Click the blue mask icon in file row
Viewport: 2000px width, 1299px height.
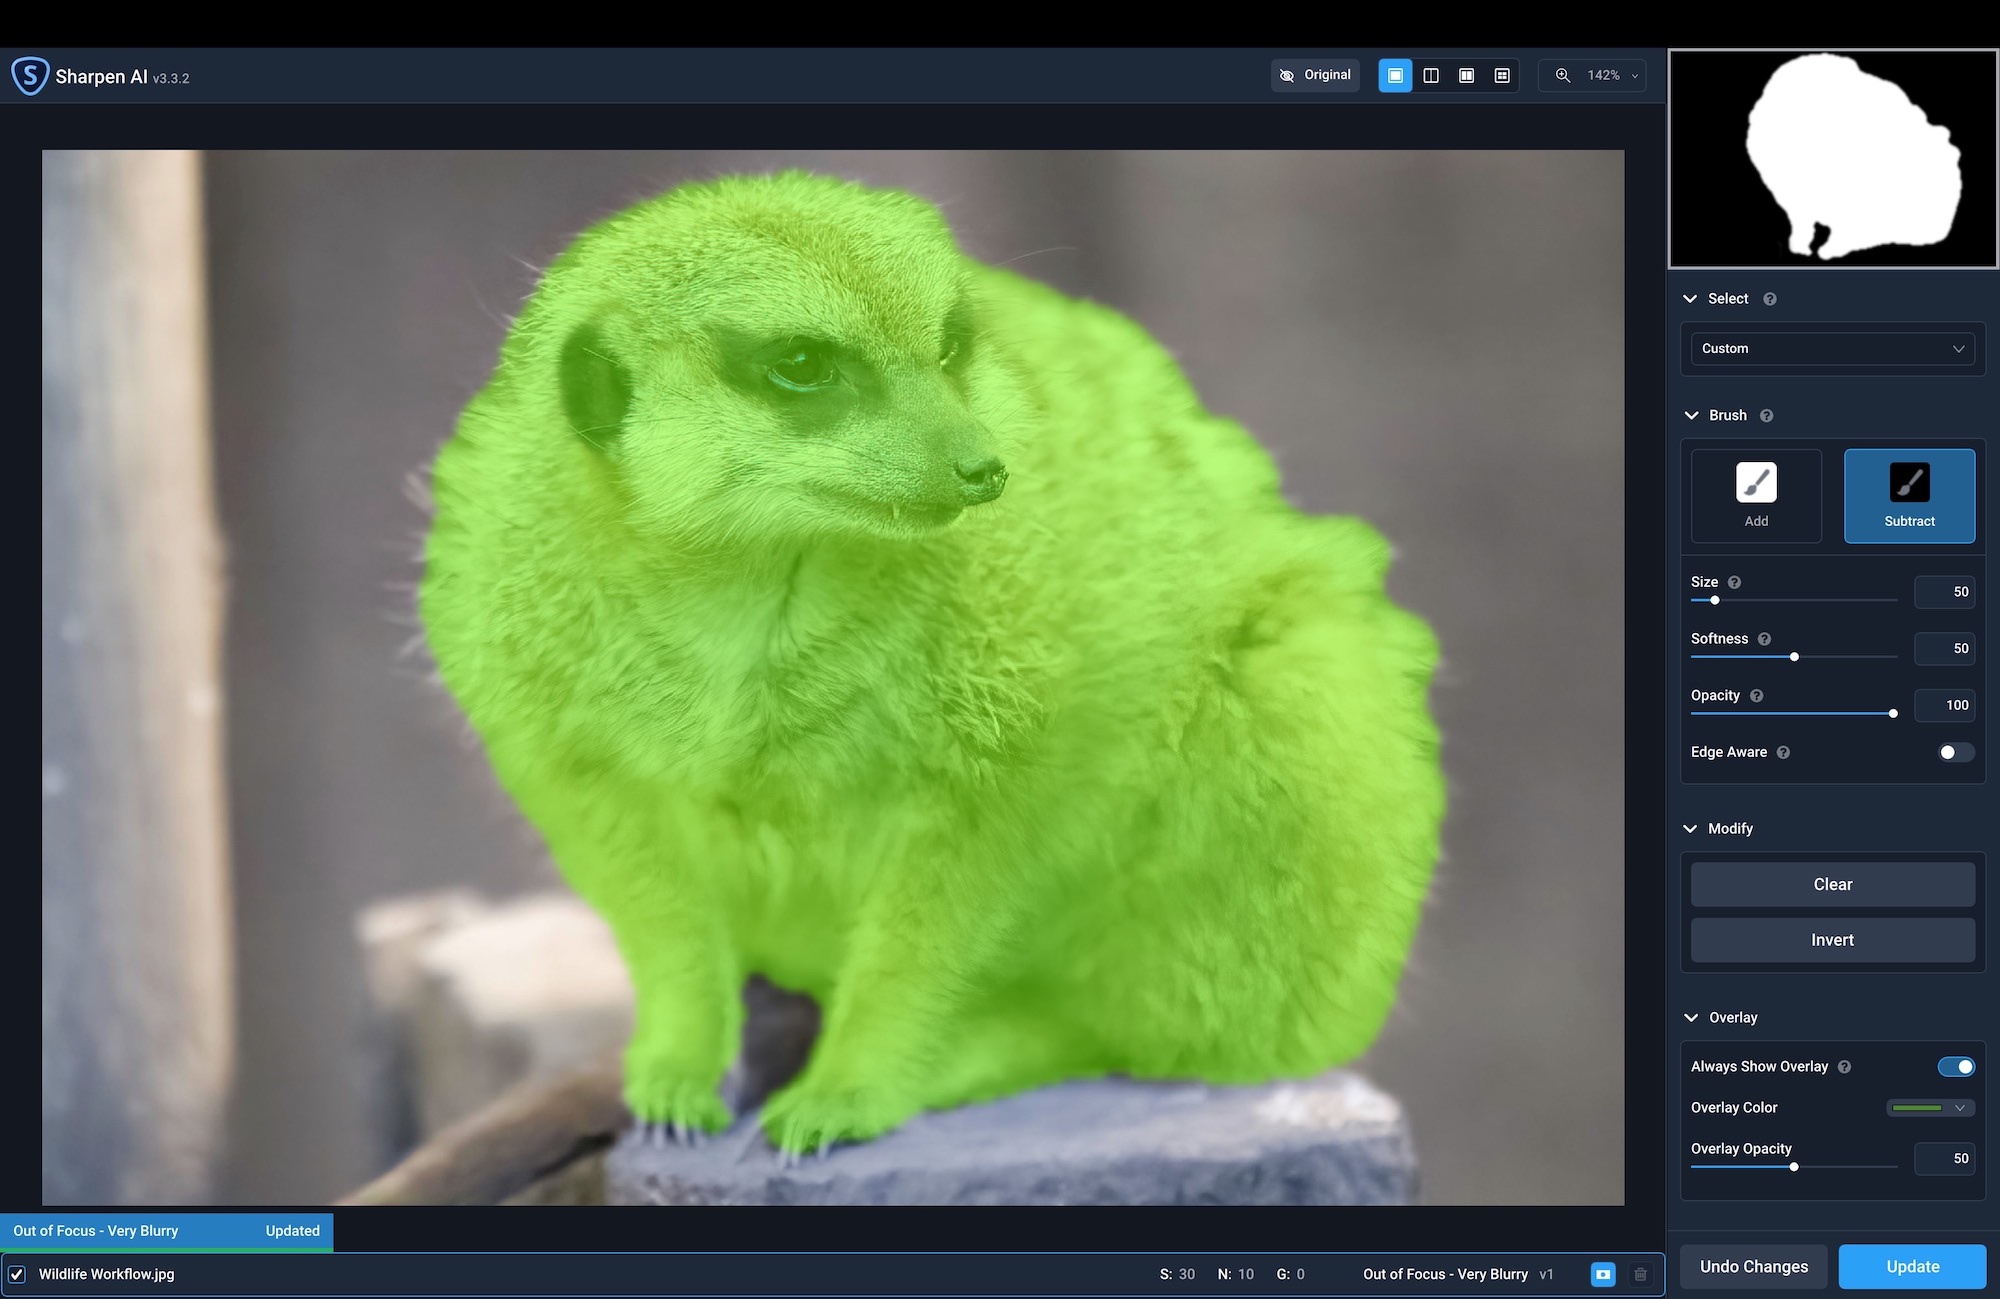pyautogui.click(x=1603, y=1274)
